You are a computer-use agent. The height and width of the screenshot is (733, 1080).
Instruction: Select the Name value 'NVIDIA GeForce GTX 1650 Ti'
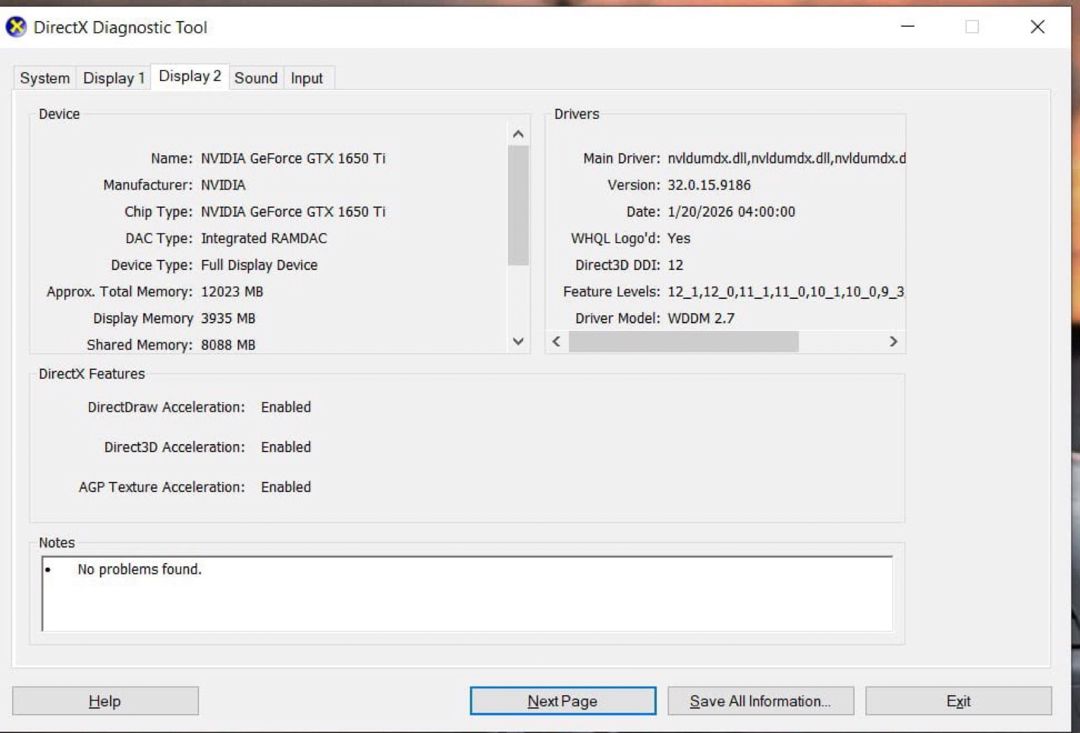click(293, 158)
